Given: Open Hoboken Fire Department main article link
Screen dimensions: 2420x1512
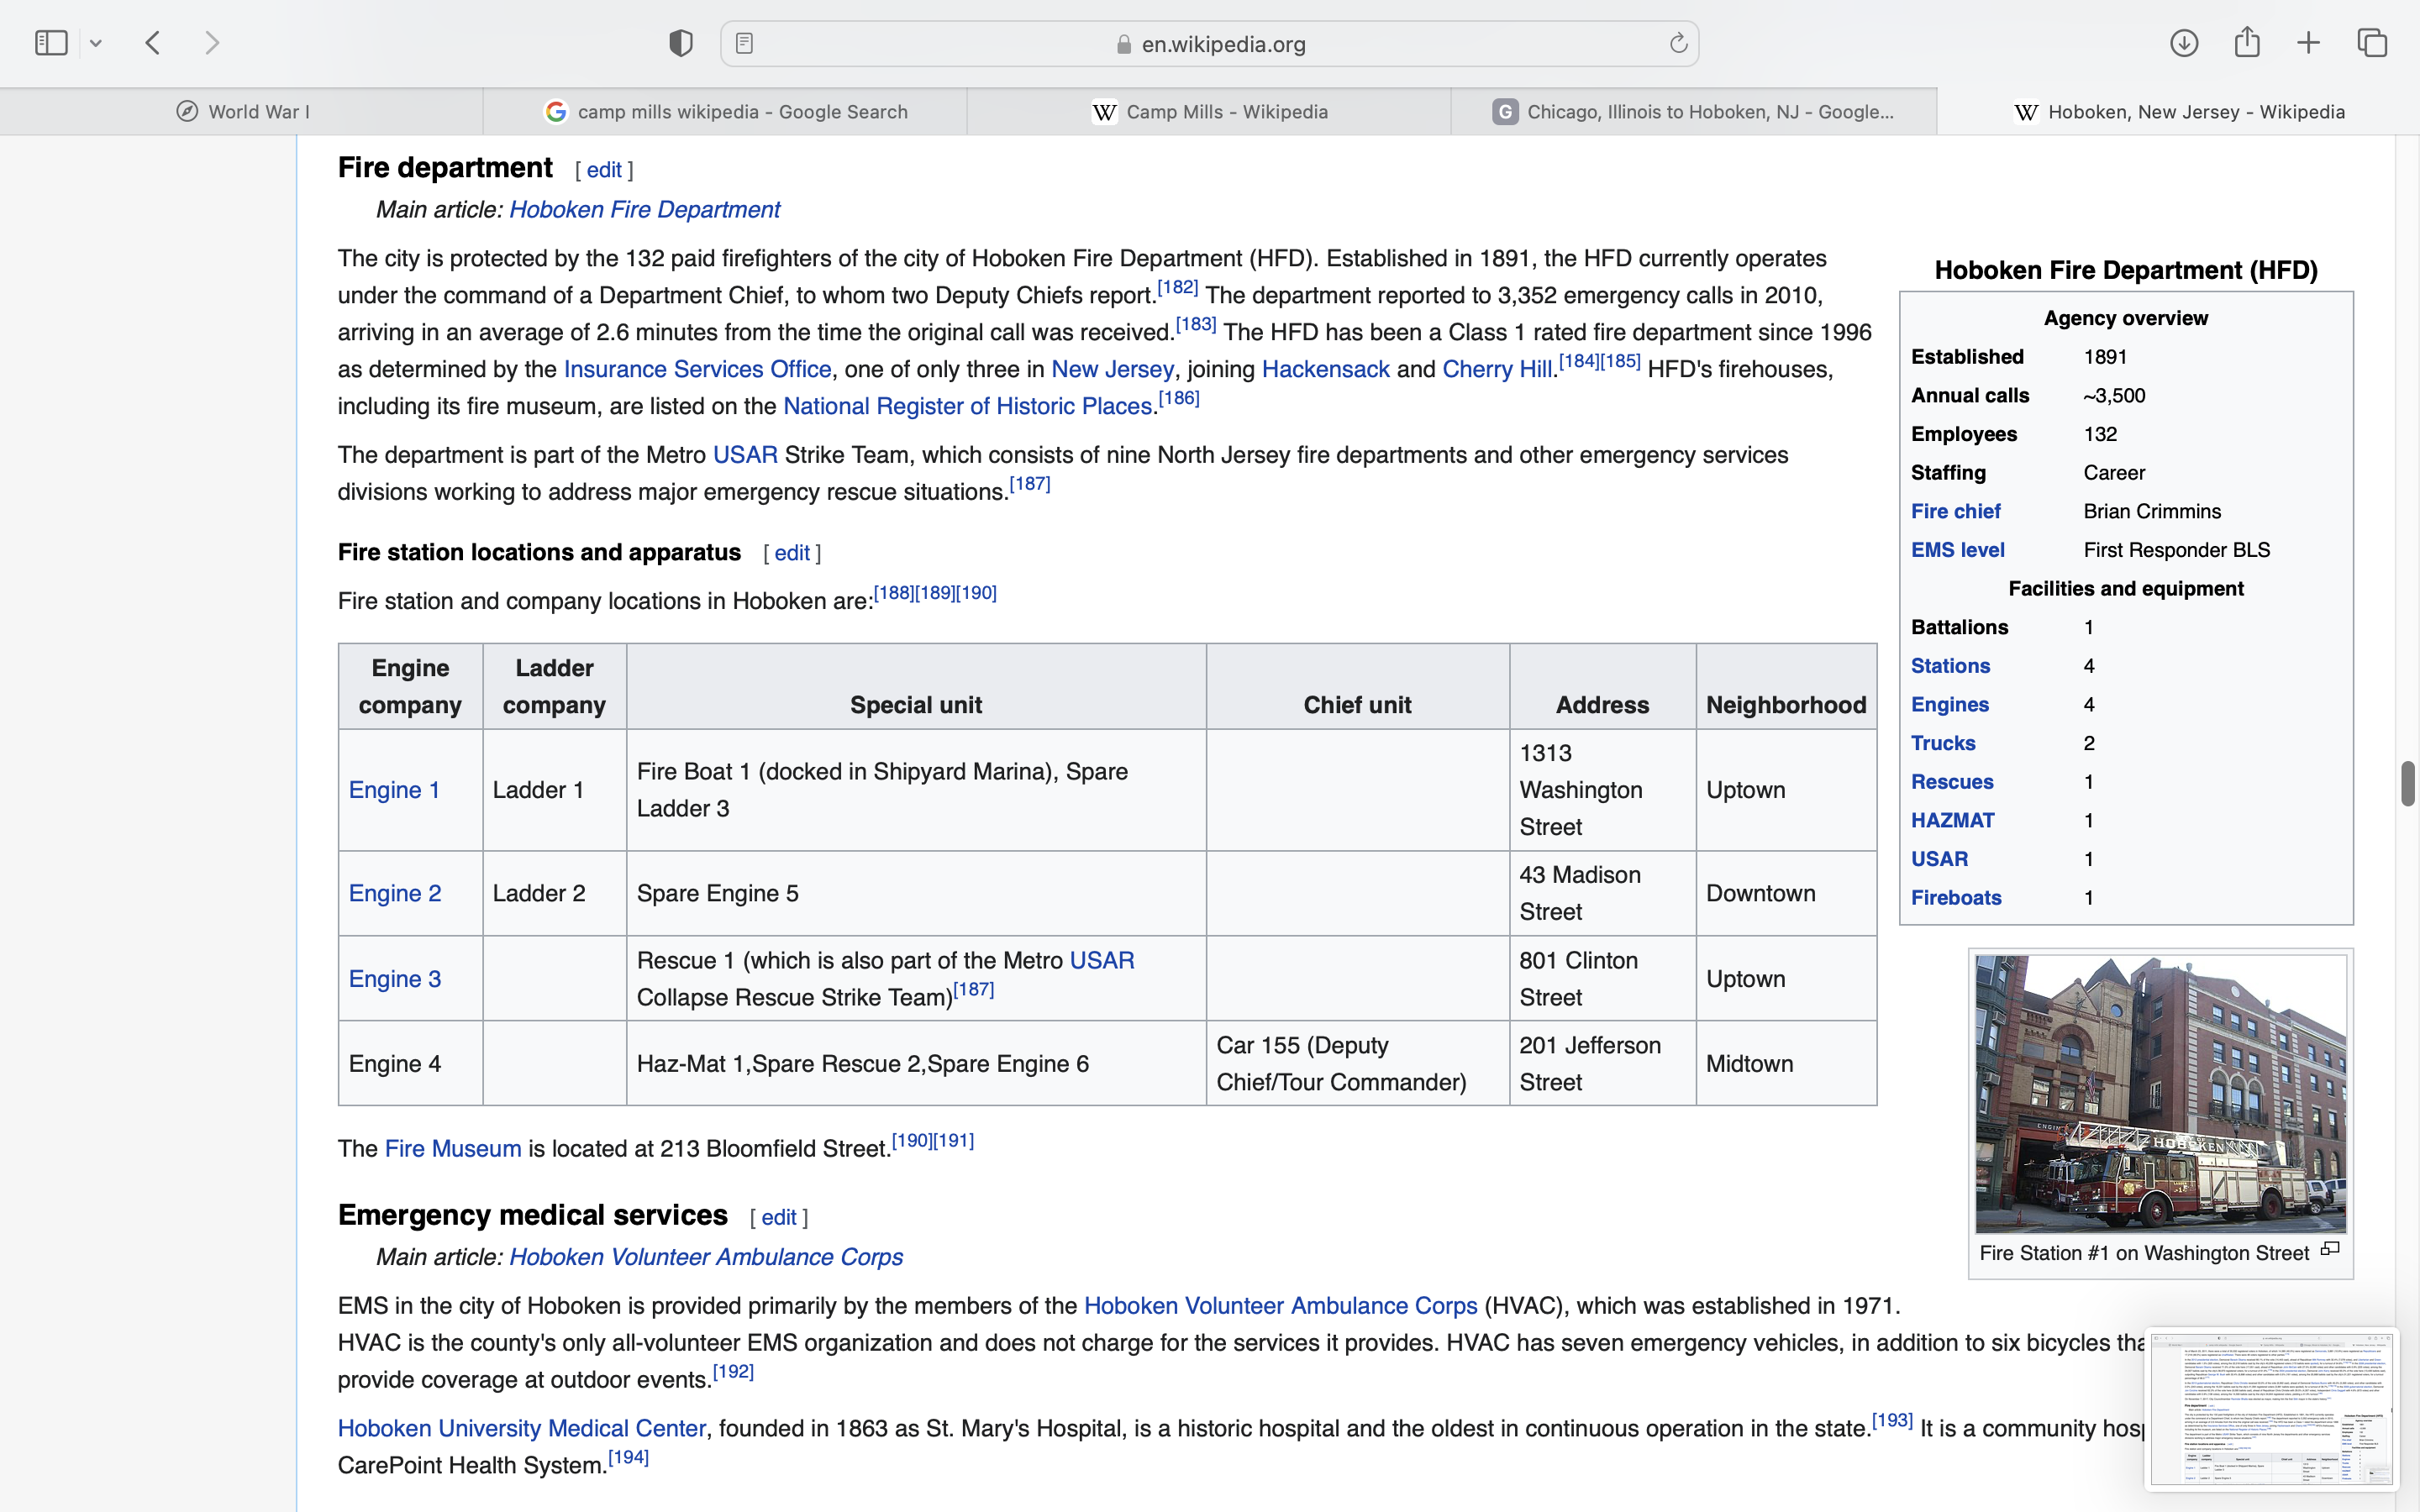Looking at the screenshot, I should 644,210.
